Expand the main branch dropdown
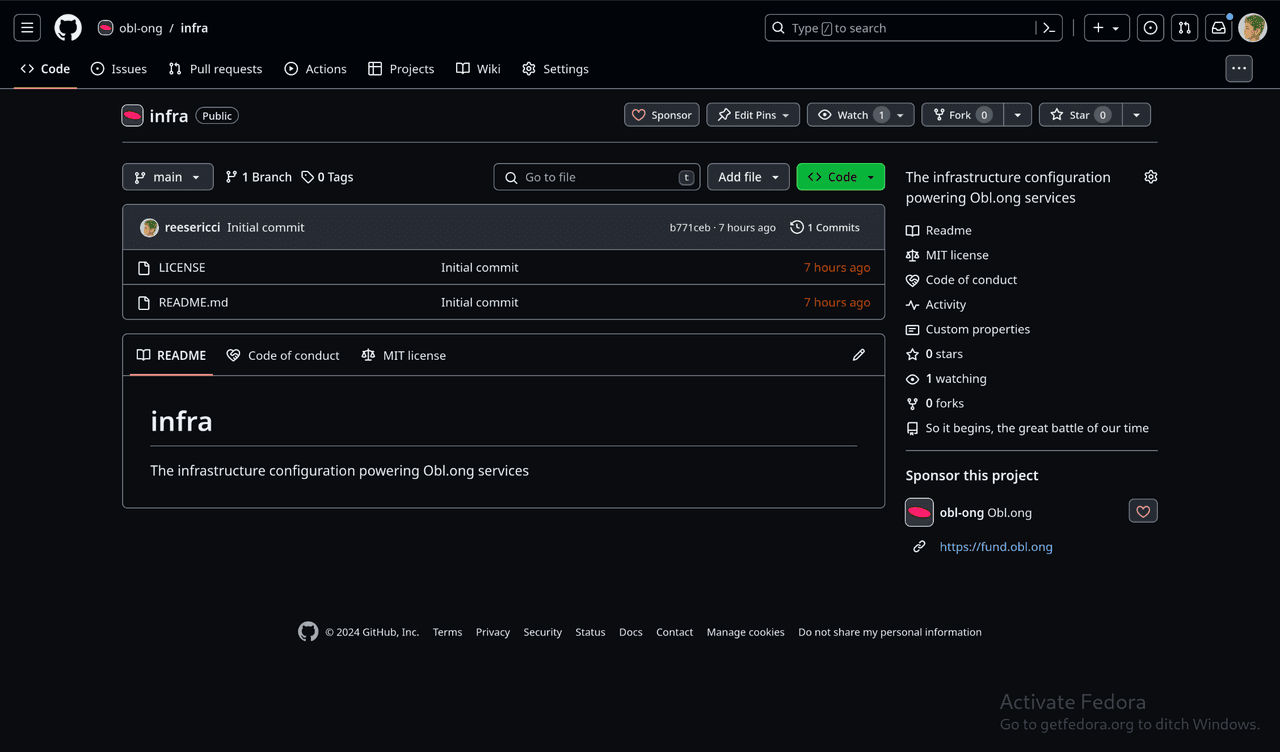The height and width of the screenshot is (752, 1280). (x=167, y=177)
